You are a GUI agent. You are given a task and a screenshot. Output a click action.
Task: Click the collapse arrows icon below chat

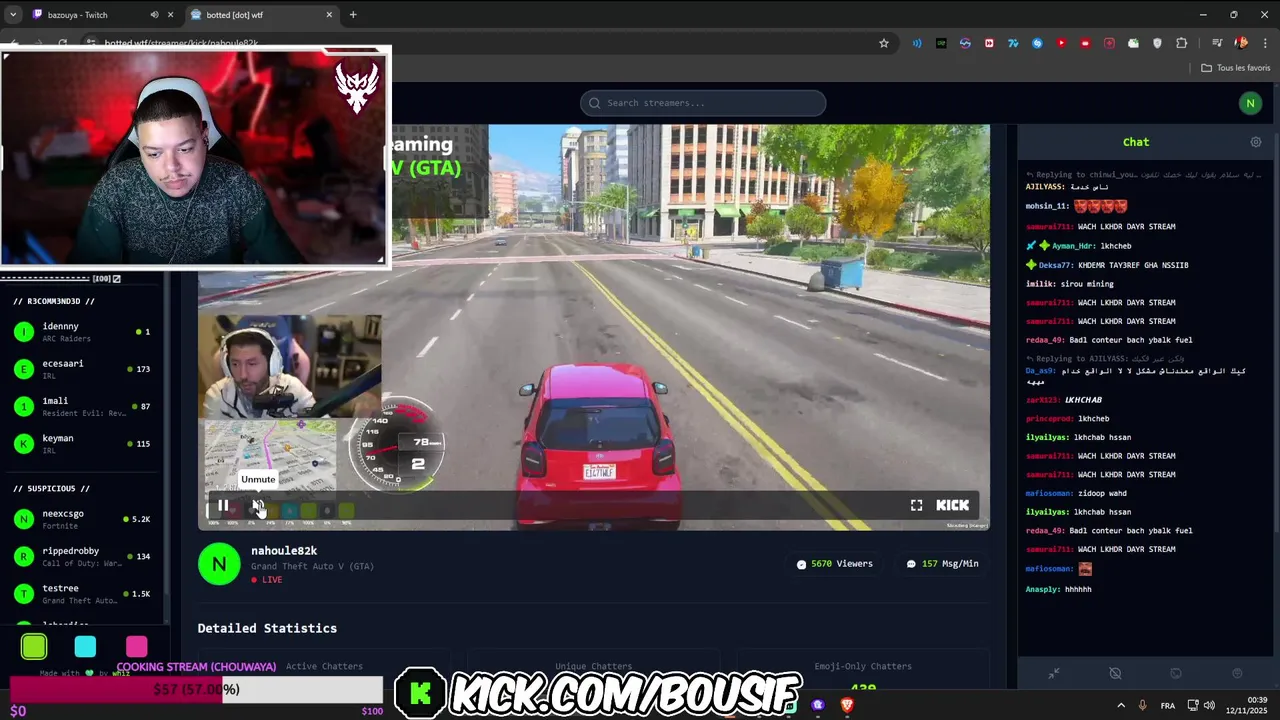pos(1054,673)
